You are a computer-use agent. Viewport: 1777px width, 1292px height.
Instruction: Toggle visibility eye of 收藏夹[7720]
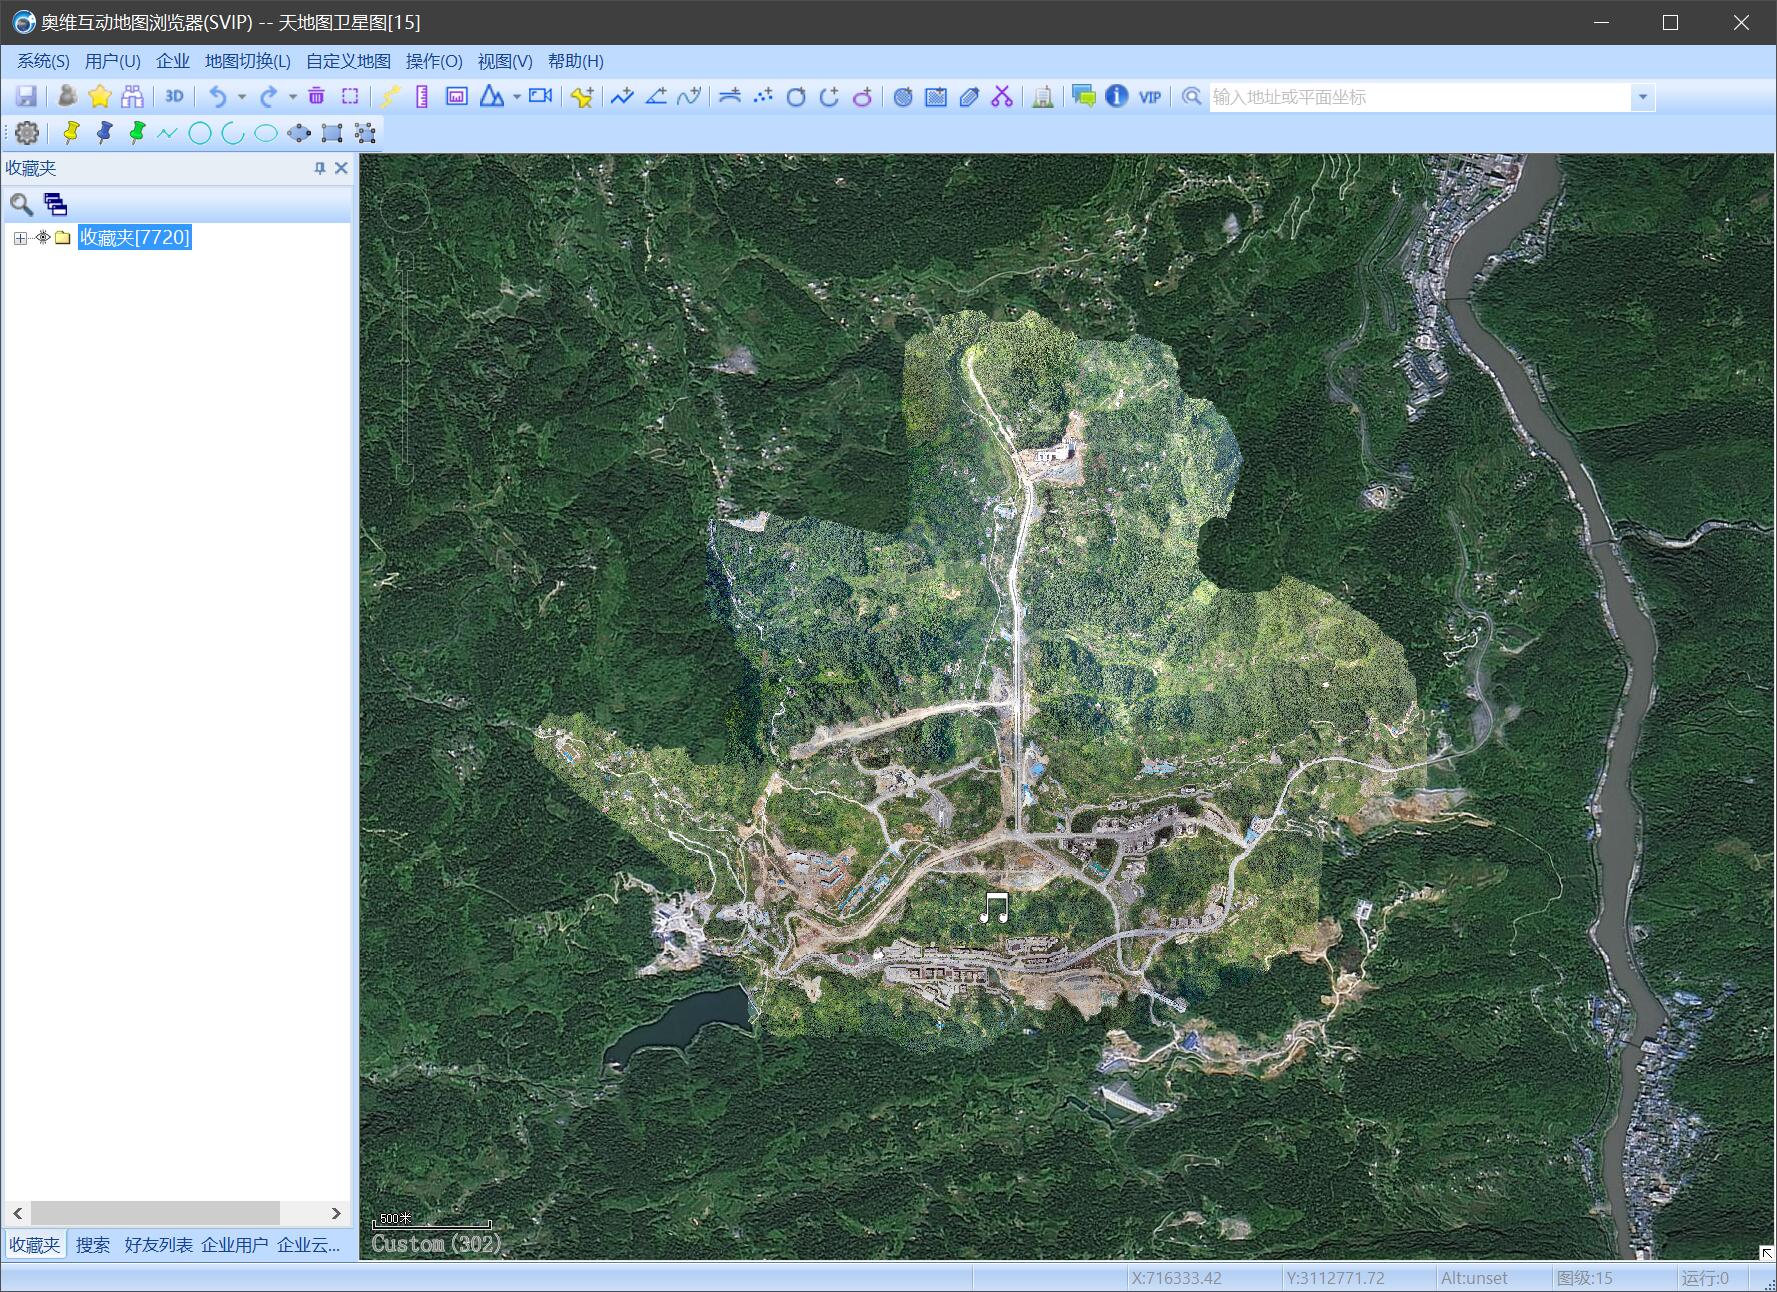point(43,237)
